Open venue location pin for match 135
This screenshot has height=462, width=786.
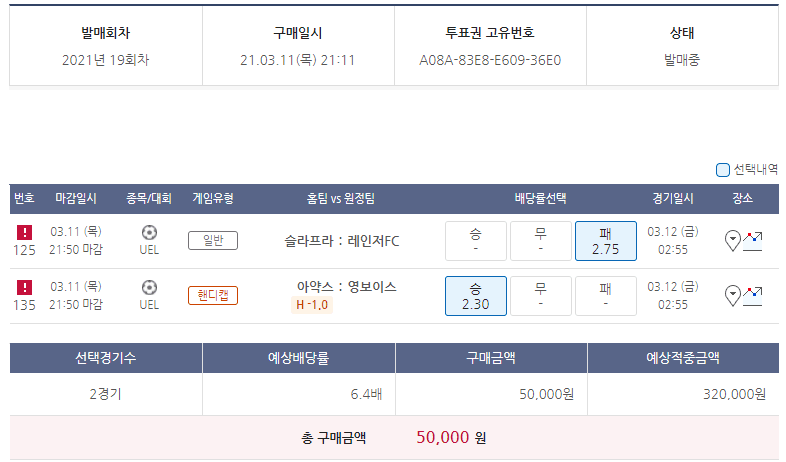point(733,295)
